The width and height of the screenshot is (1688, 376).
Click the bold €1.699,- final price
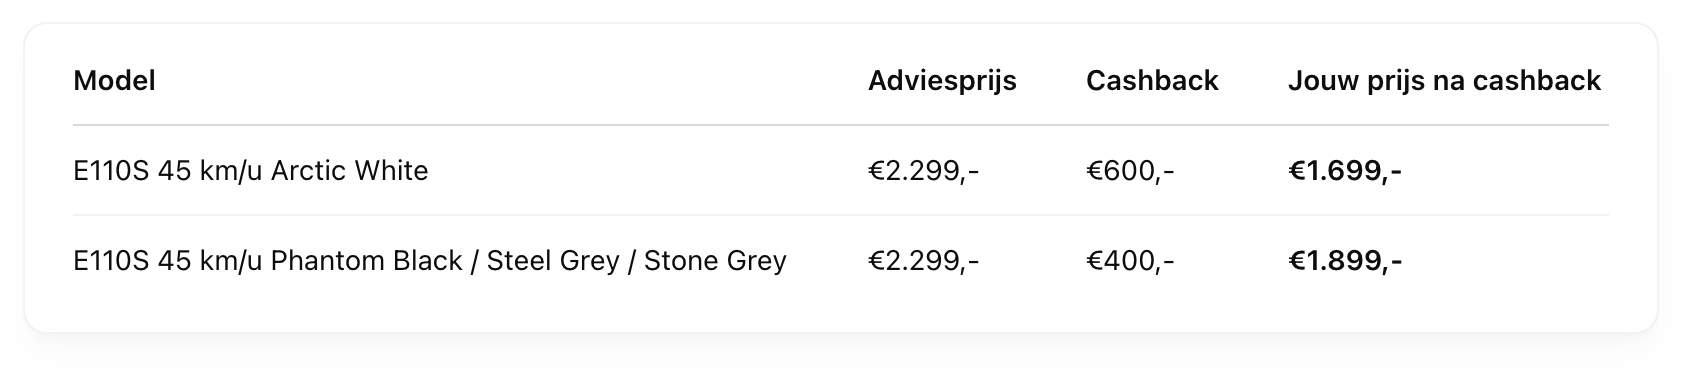(1344, 171)
